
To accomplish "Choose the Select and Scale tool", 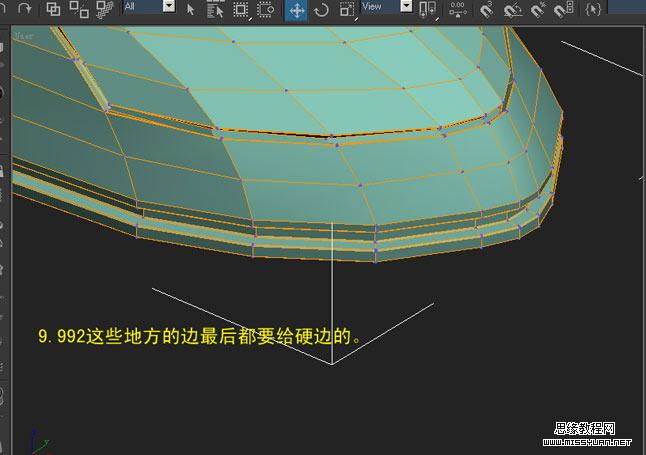I will pos(346,9).
